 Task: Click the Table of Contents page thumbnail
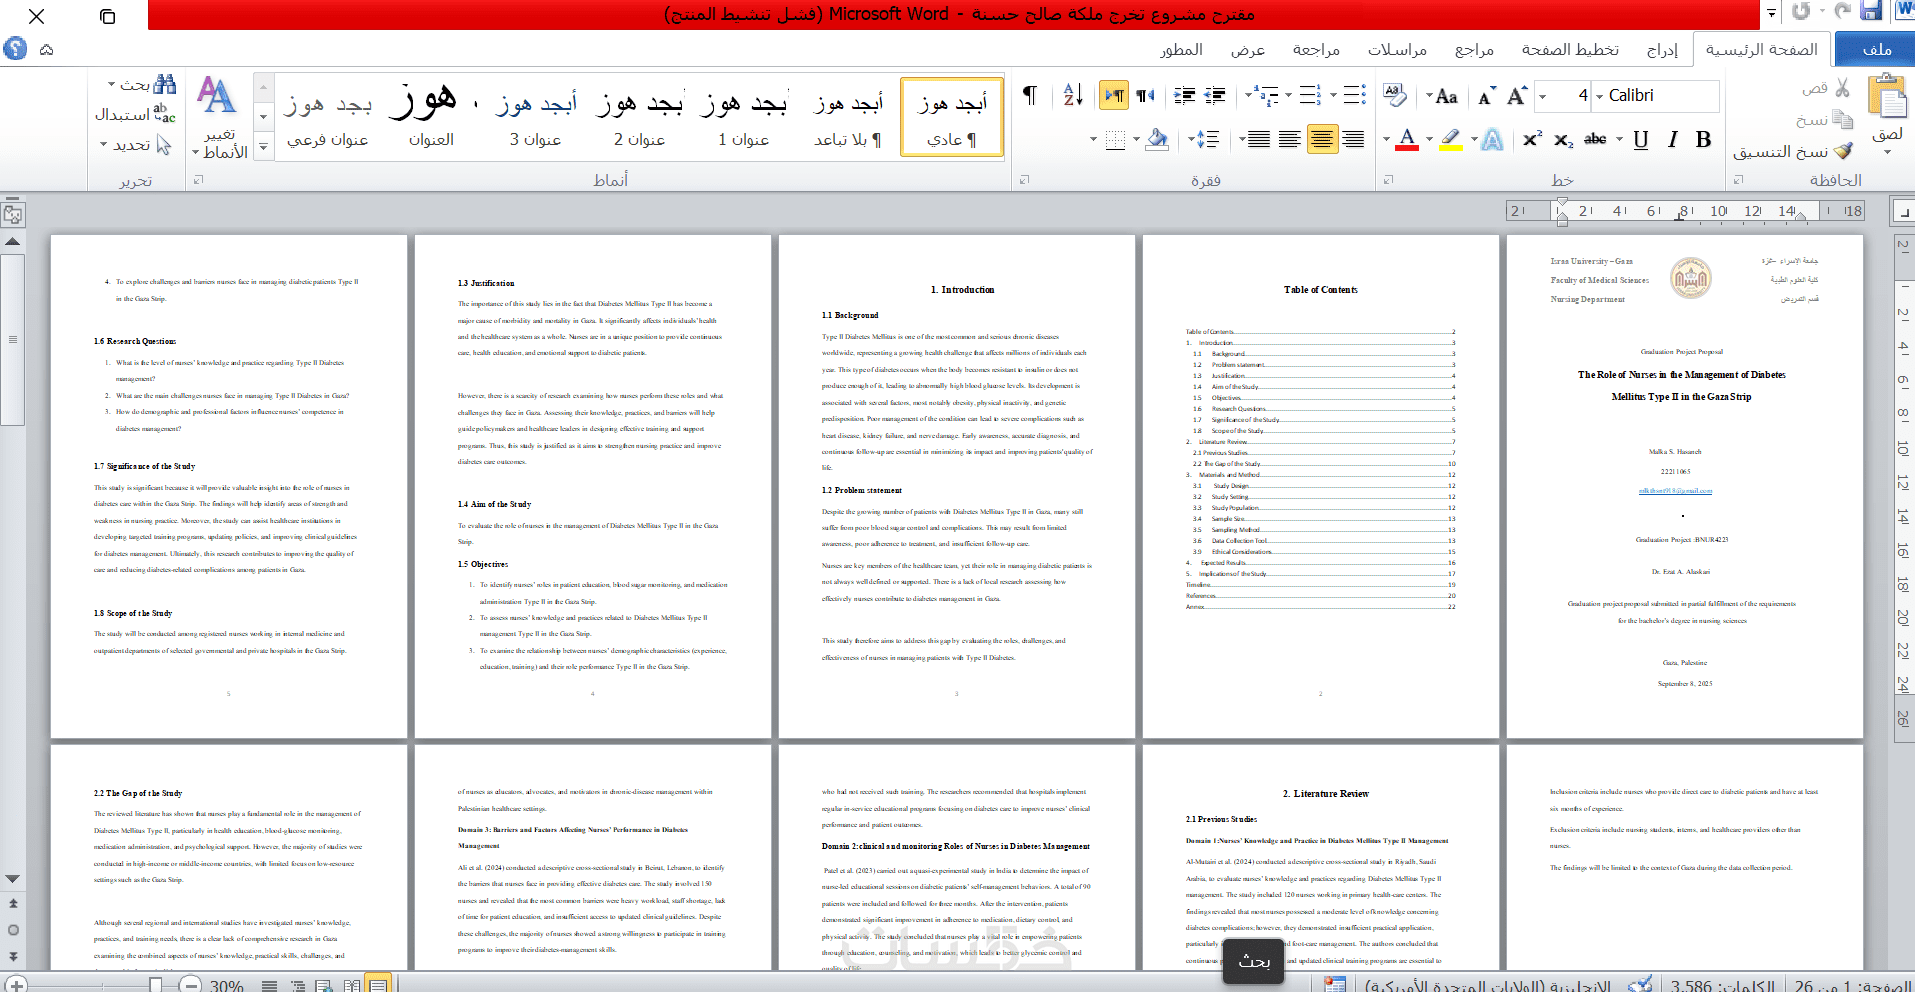(1320, 486)
